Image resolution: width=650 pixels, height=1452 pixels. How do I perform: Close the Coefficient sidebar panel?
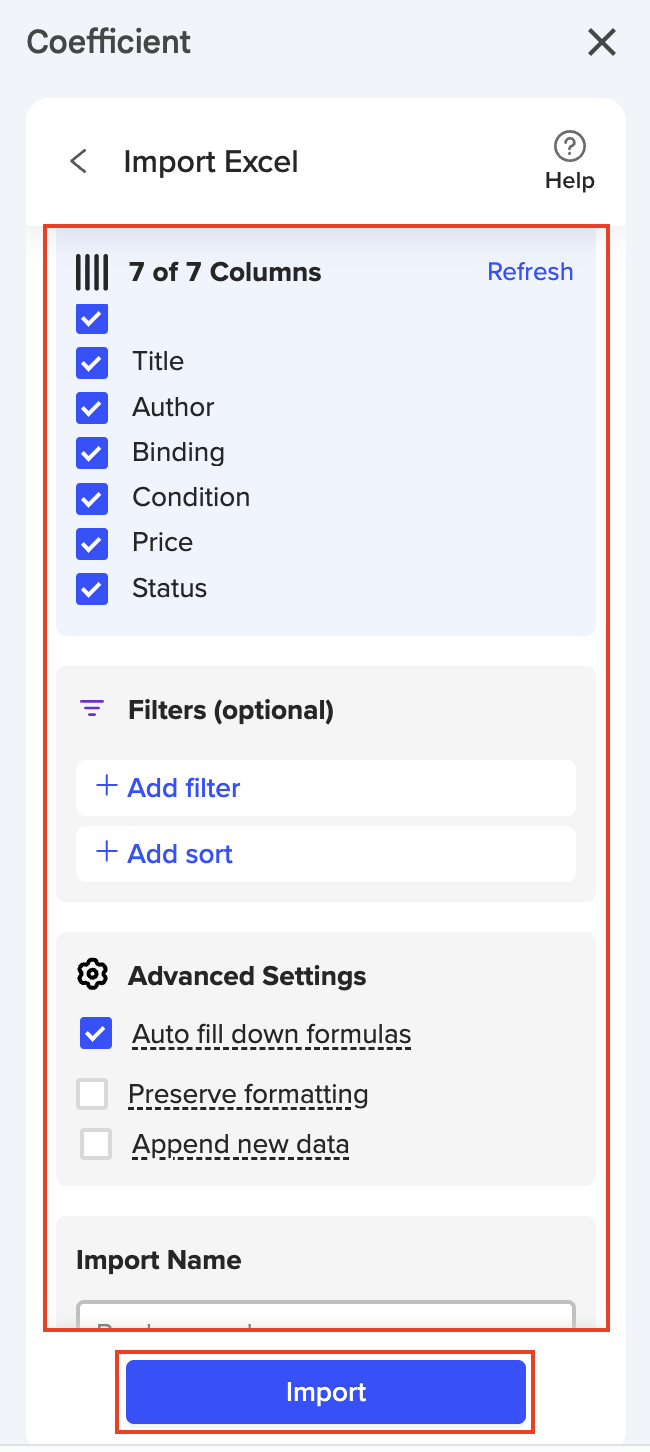(602, 42)
